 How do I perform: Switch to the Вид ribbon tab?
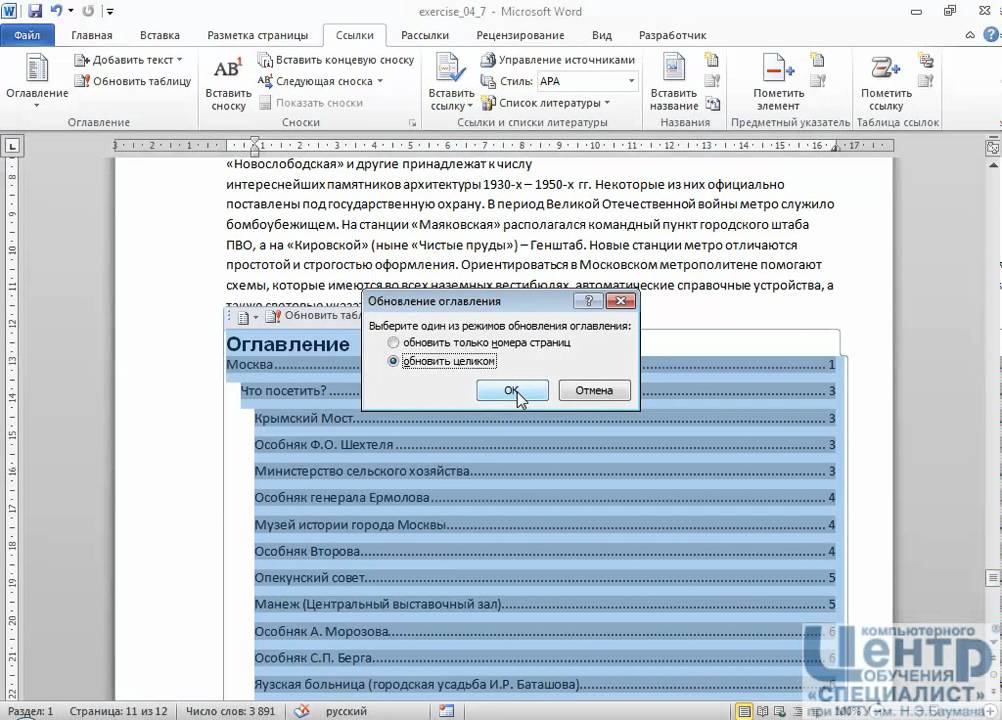coord(601,35)
